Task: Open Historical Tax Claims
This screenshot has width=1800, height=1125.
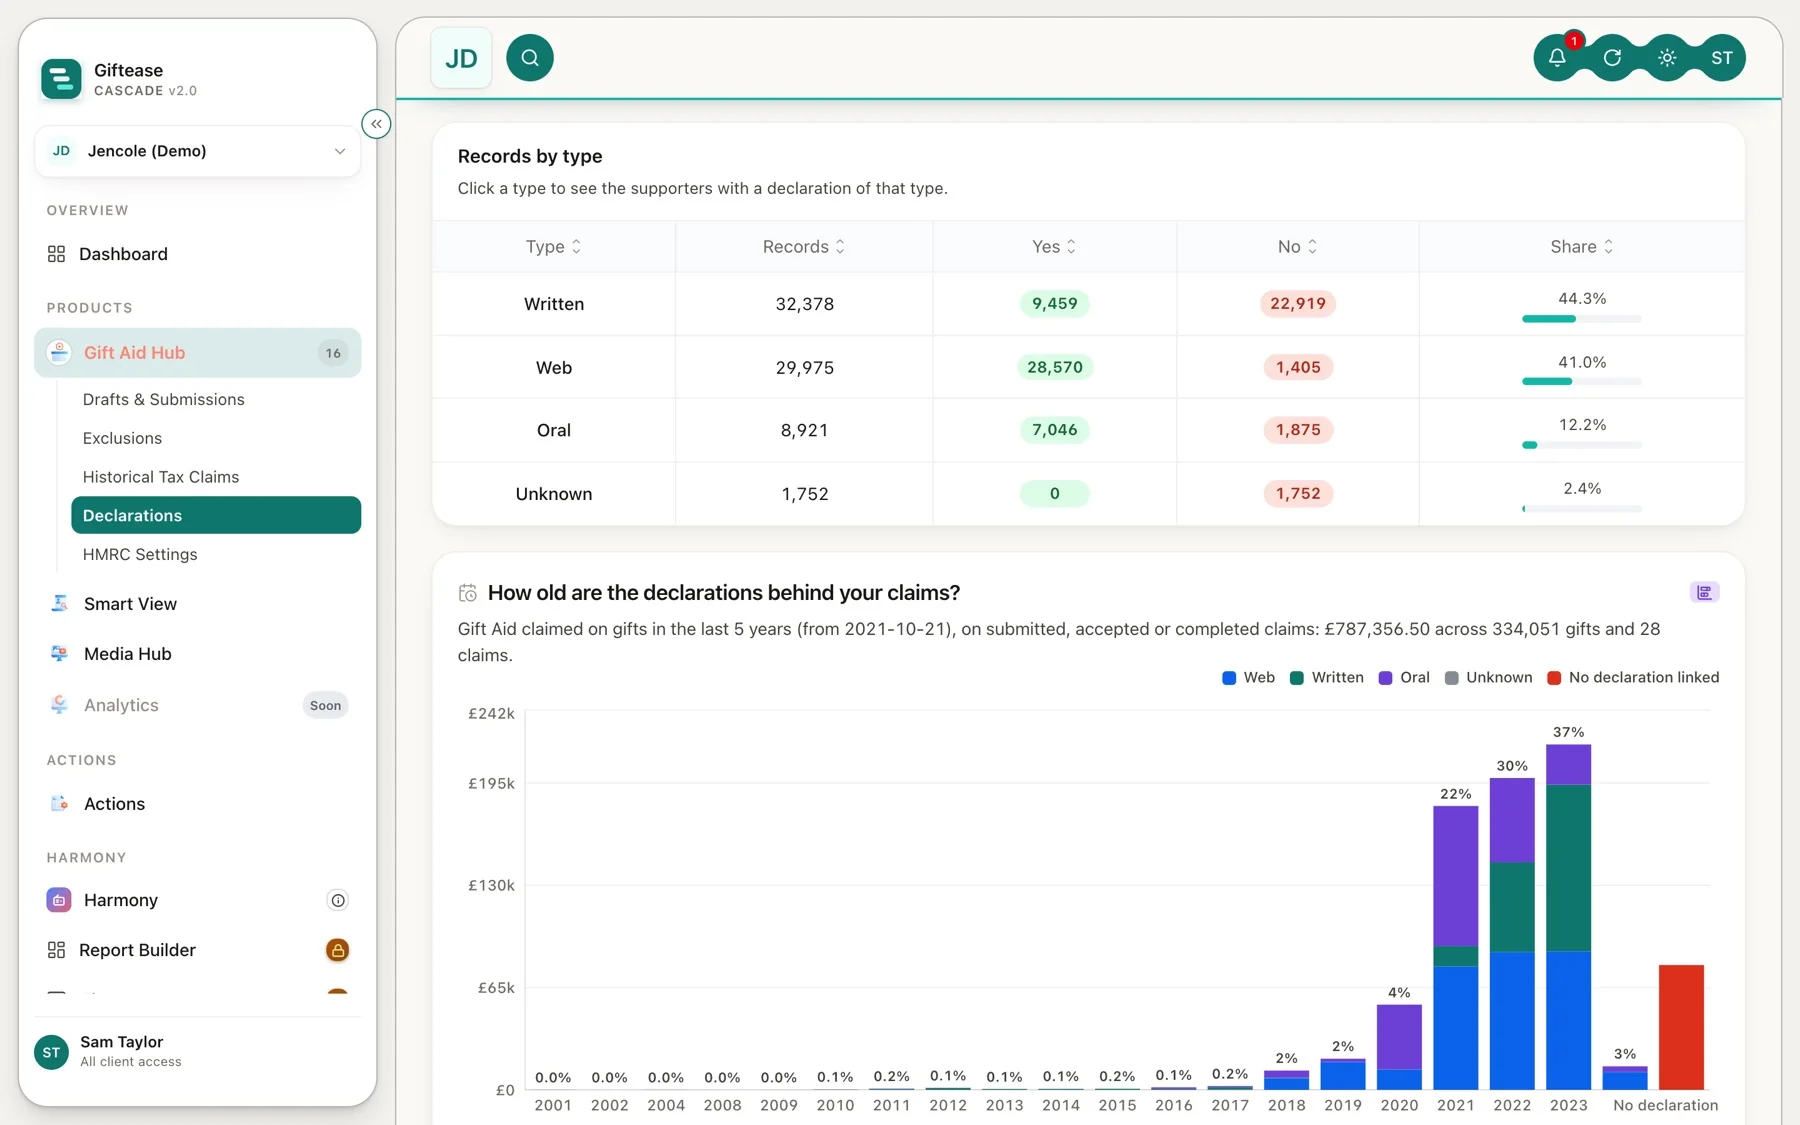Action: [161, 477]
